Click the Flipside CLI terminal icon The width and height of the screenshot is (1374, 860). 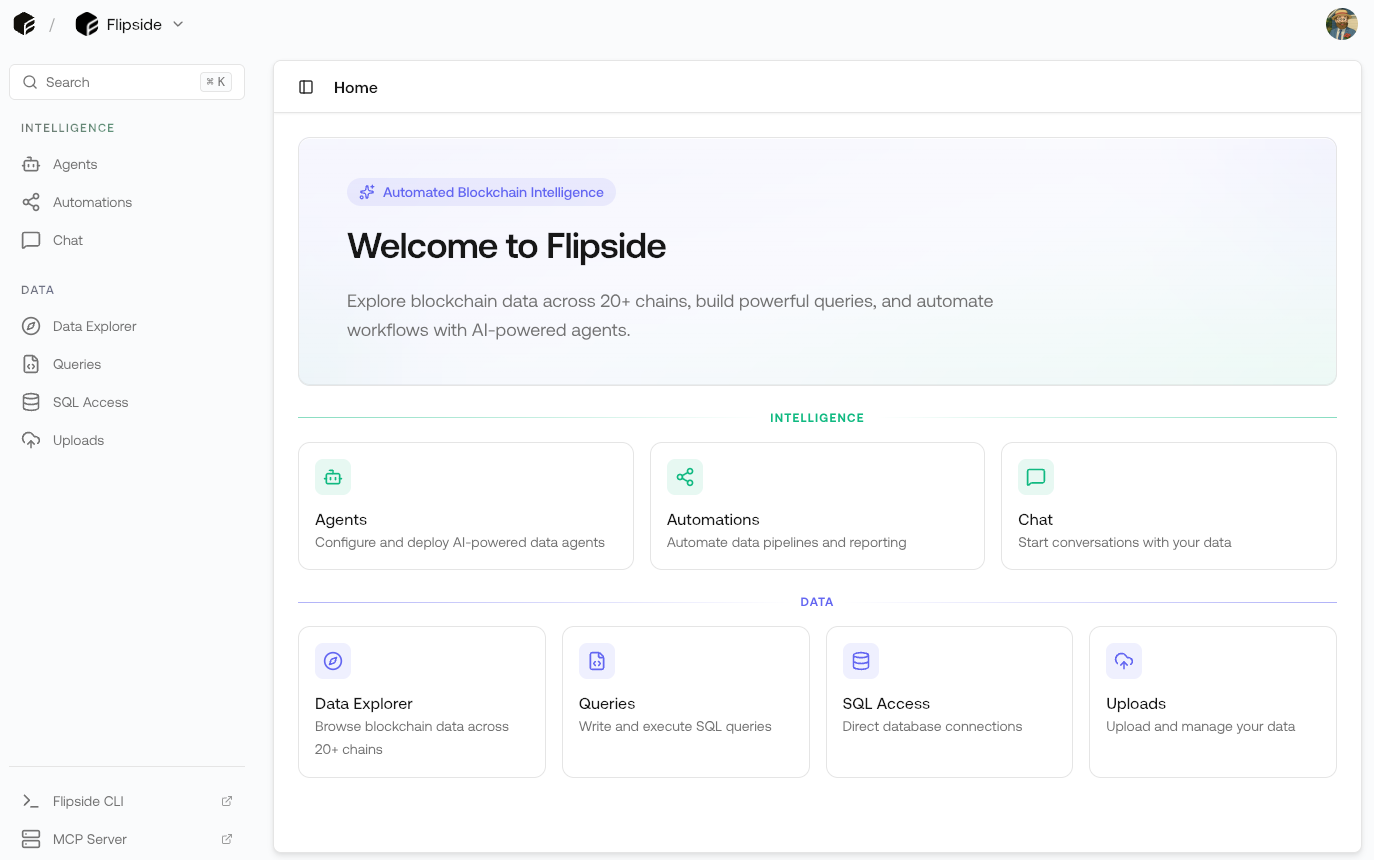(x=31, y=801)
